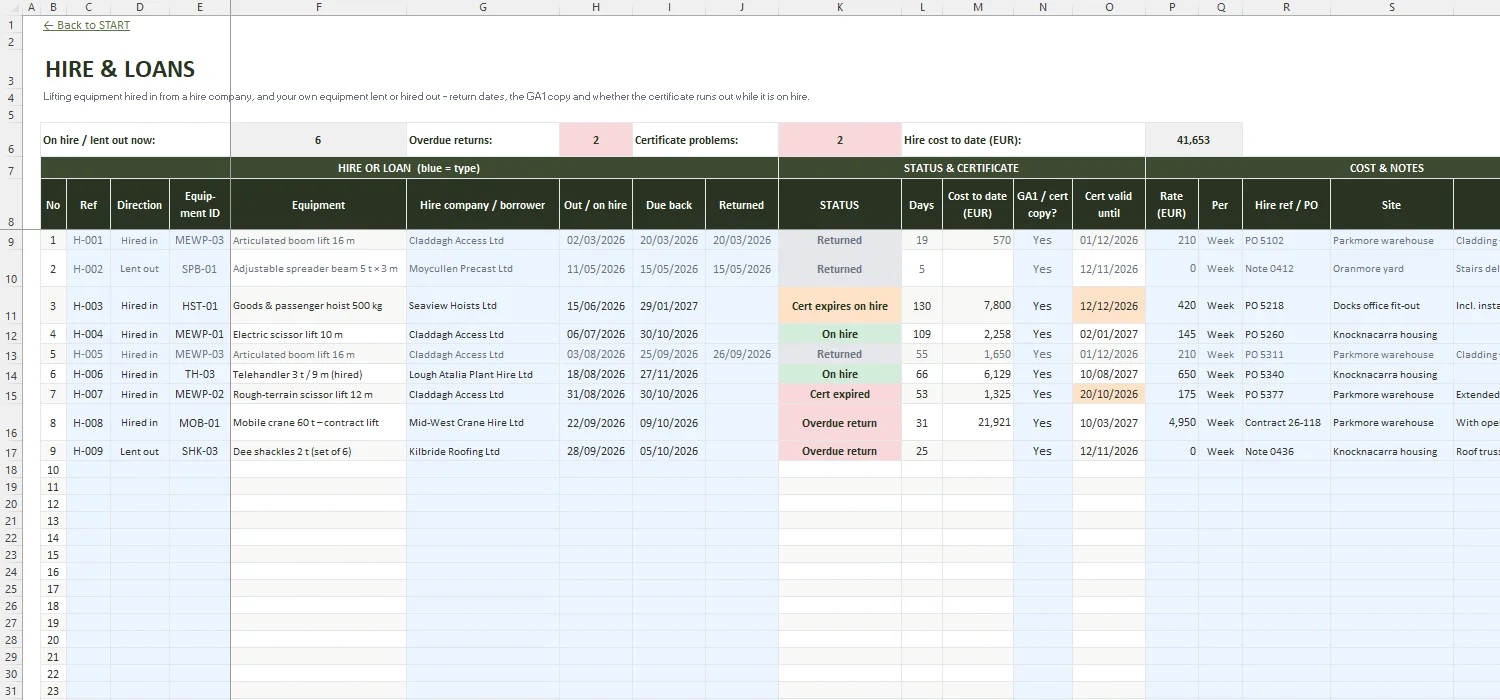Click Seaview Hoists Ltd borrower cell
The height and width of the screenshot is (700, 1500).
483,306
